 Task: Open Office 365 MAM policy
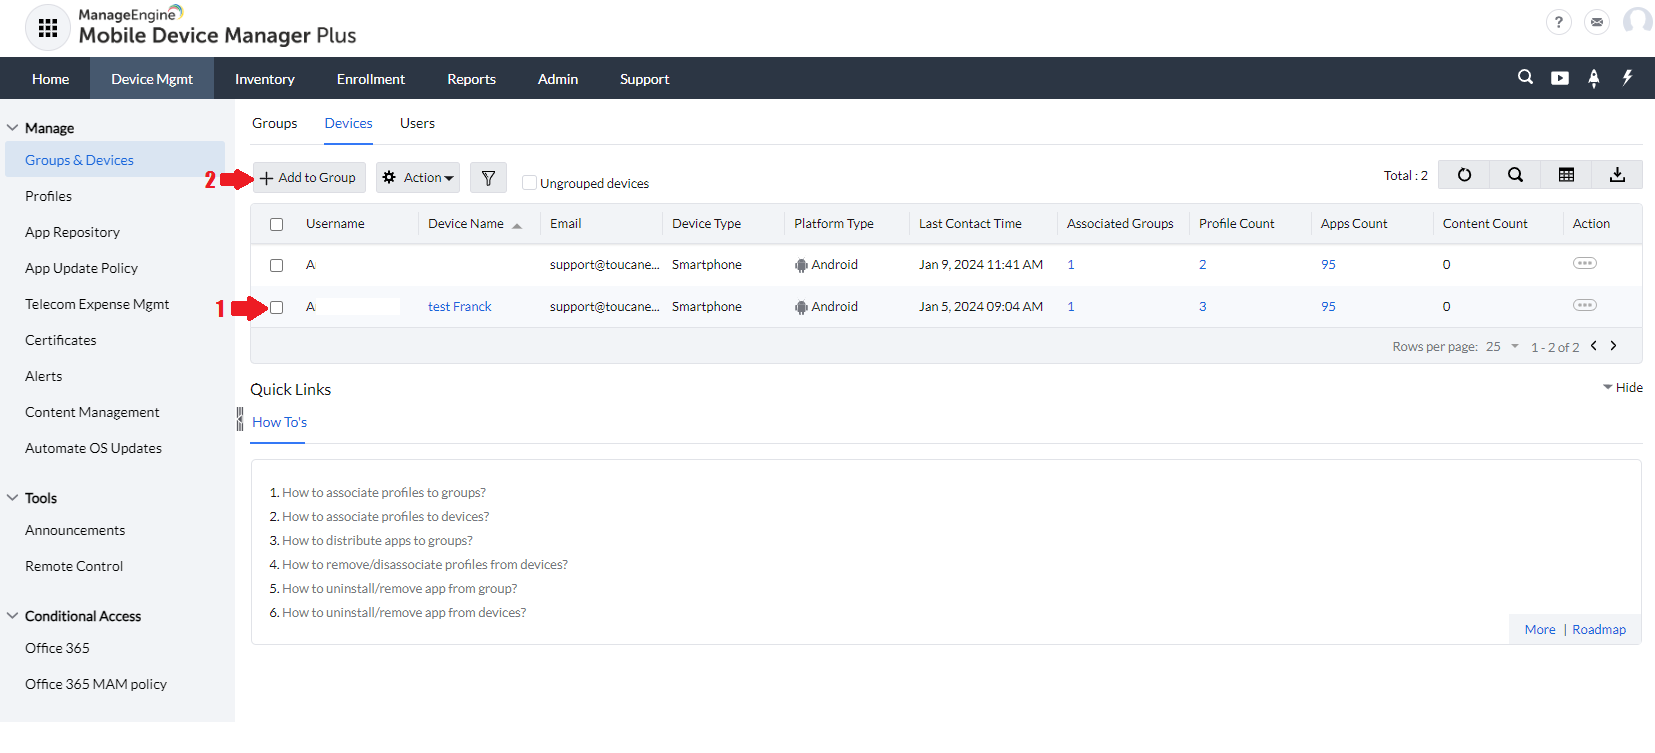(x=96, y=684)
